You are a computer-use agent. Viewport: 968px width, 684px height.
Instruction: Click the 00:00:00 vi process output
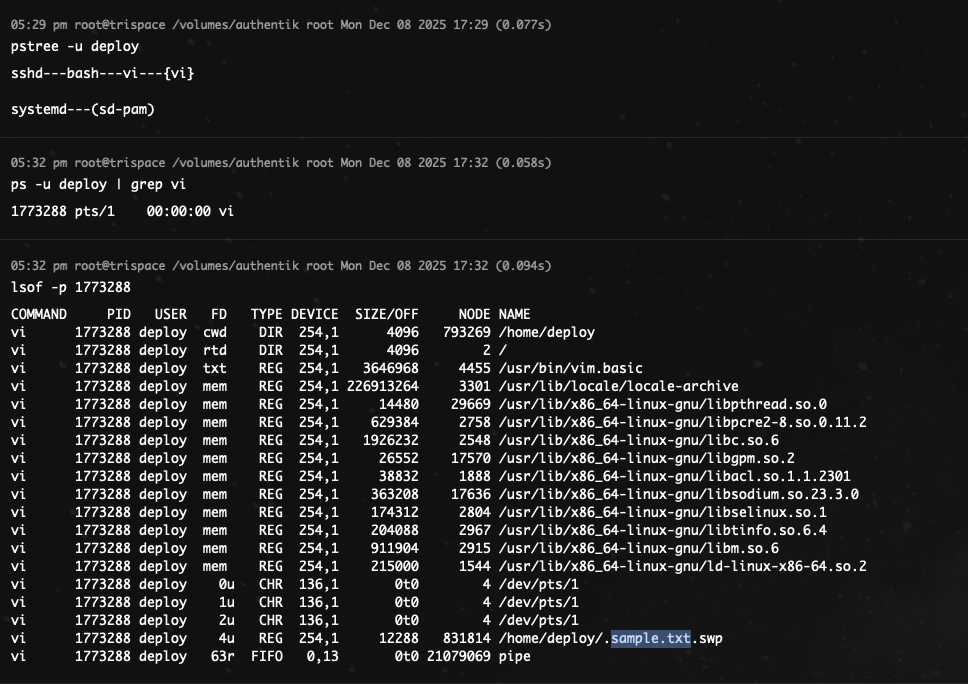[190, 211]
